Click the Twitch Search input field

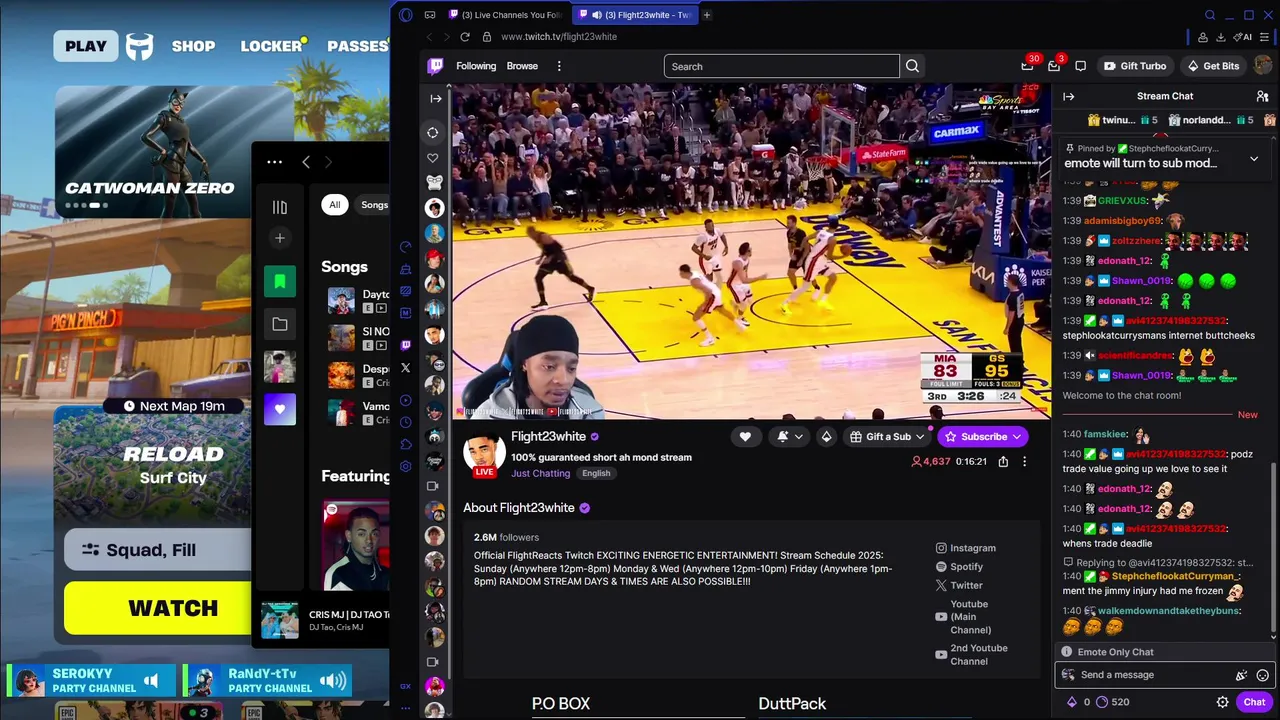point(782,66)
